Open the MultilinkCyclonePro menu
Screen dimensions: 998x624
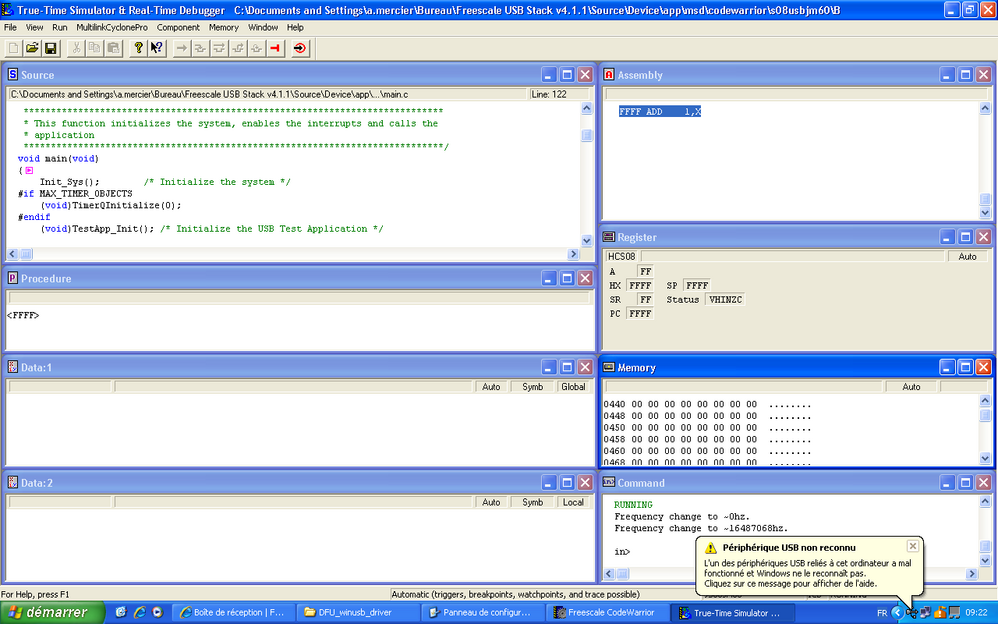(x=112, y=27)
